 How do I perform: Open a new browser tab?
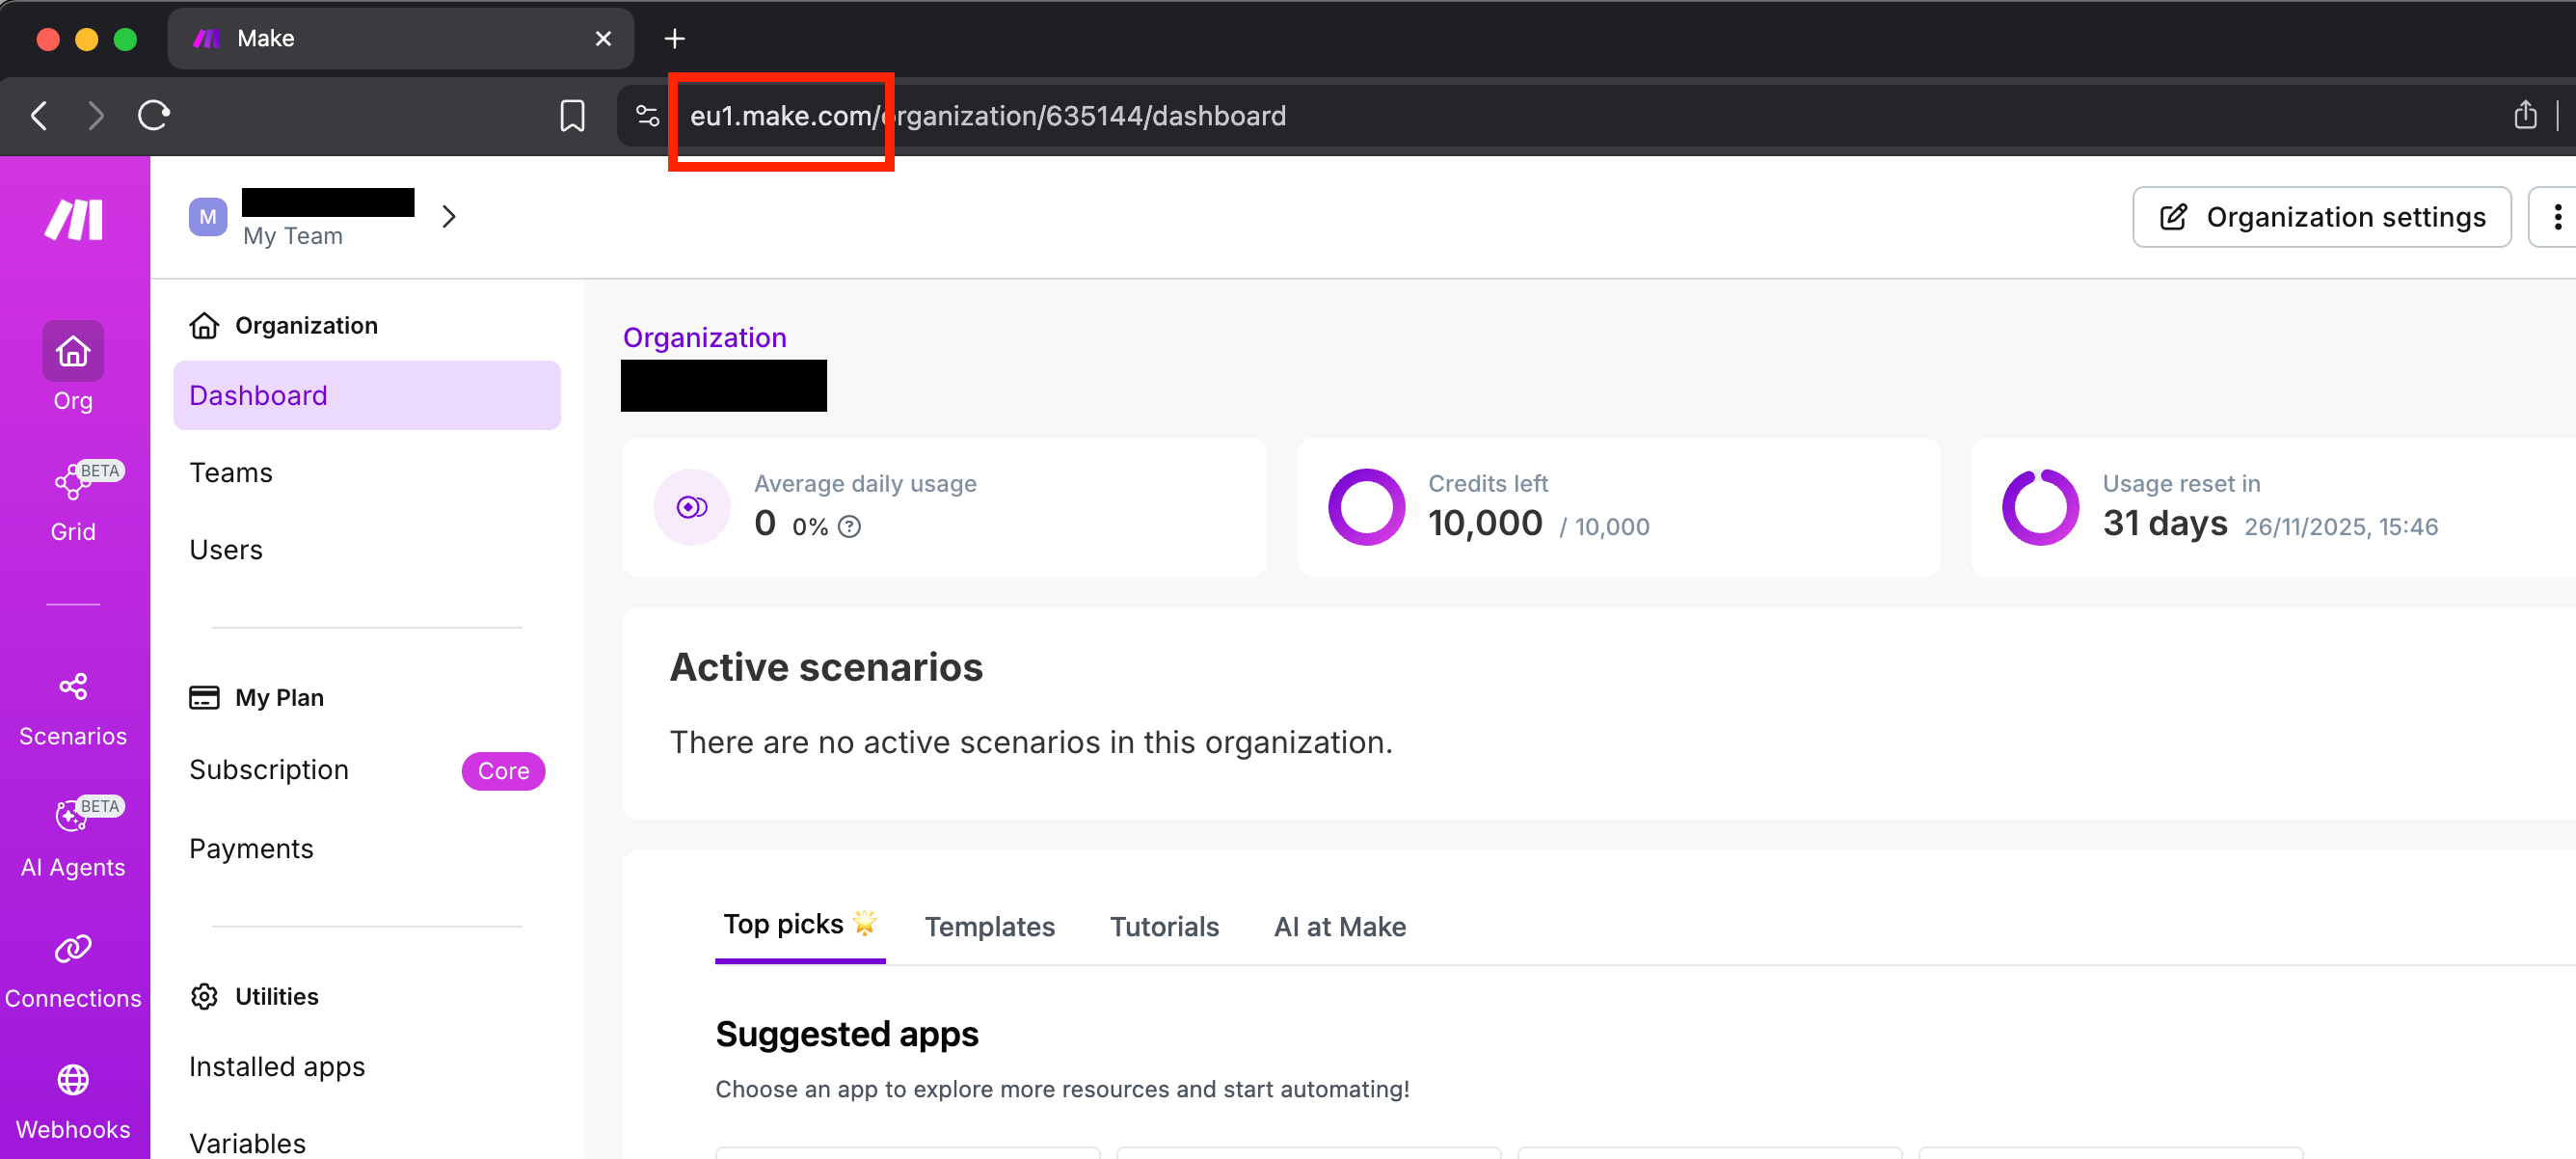coord(675,38)
